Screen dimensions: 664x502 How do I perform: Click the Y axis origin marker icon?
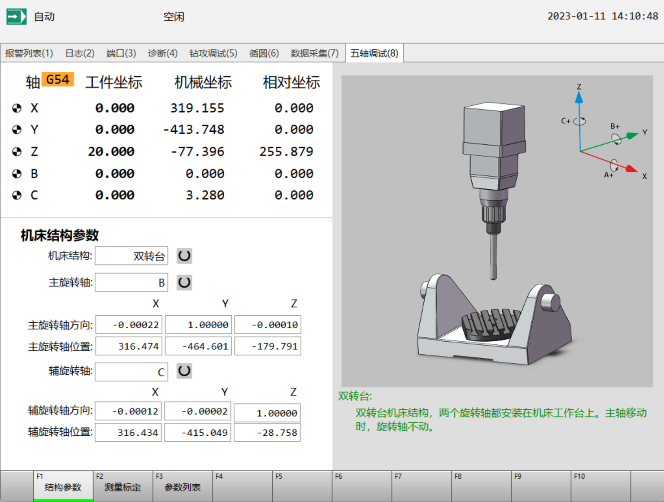[x=16, y=130]
